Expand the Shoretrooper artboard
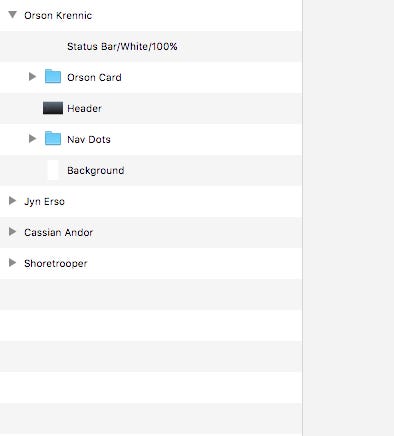This screenshot has height=436, width=394. click(x=12, y=263)
